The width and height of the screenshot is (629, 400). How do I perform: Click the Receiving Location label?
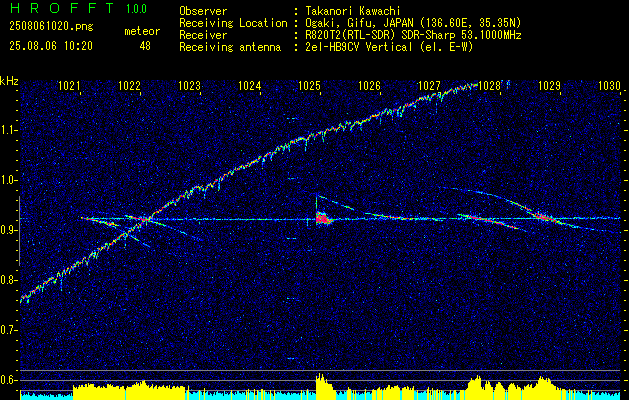[233, 23]
